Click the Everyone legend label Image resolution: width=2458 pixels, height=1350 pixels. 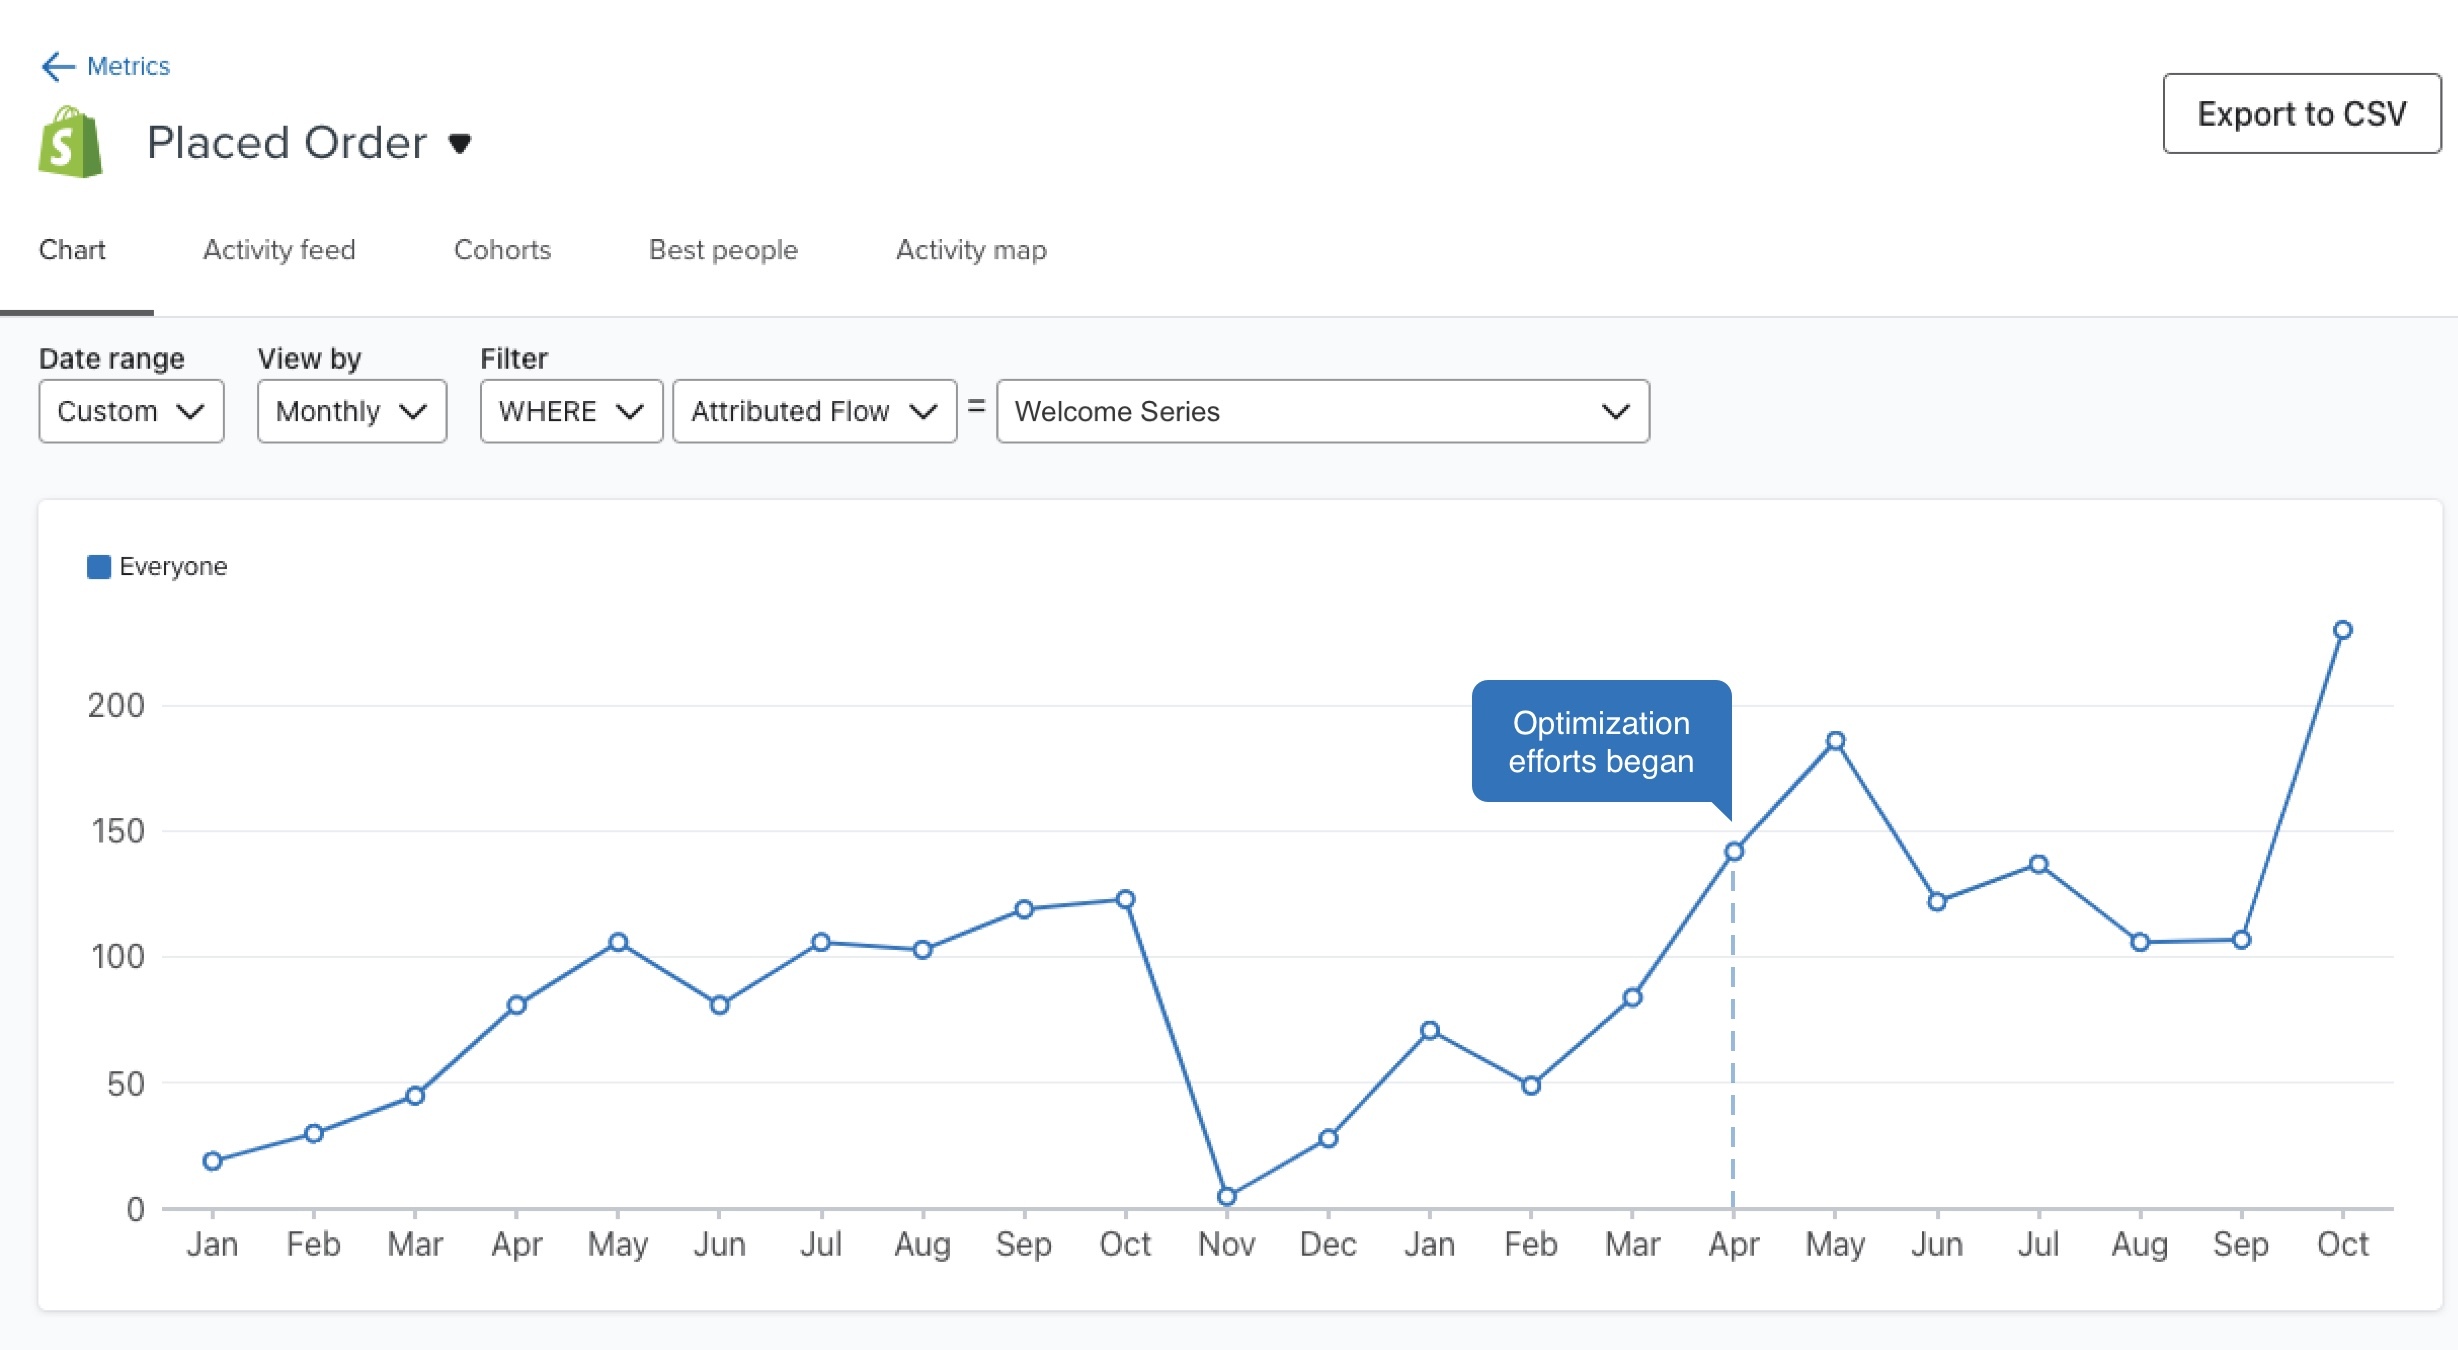(x=173, y=567)
